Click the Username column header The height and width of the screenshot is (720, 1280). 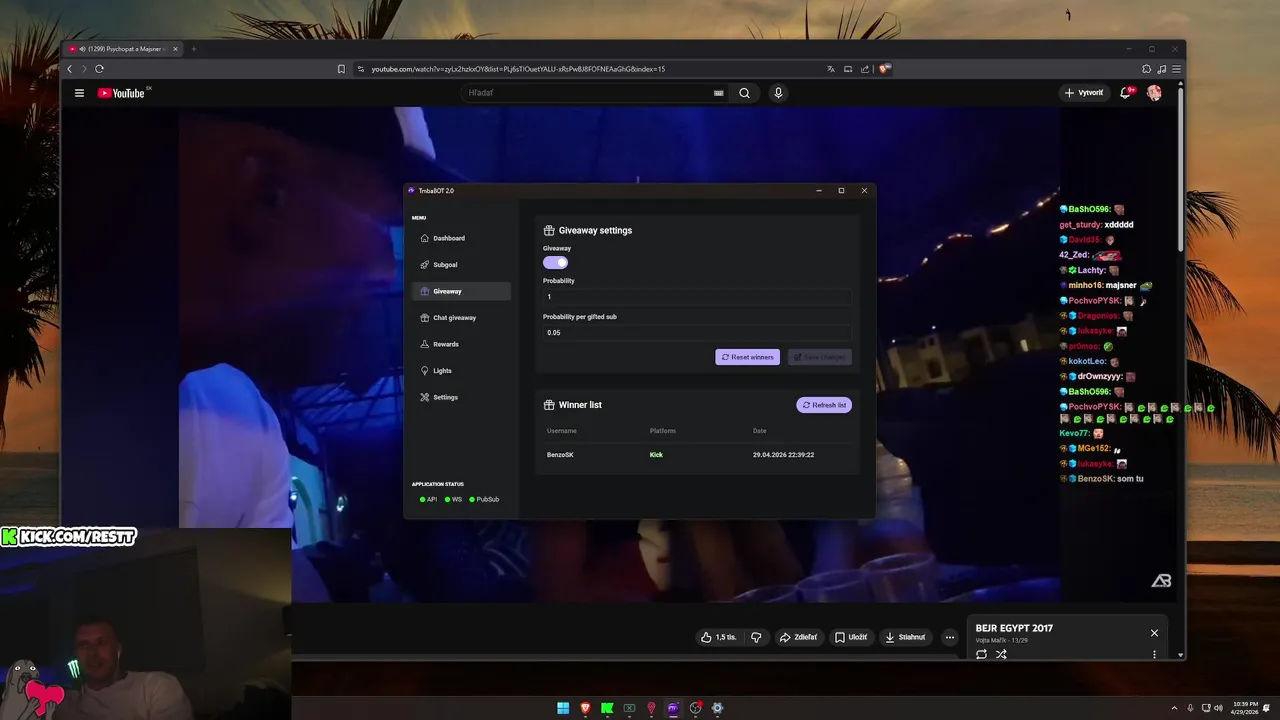pyautogui.click(x=562, y=431)
